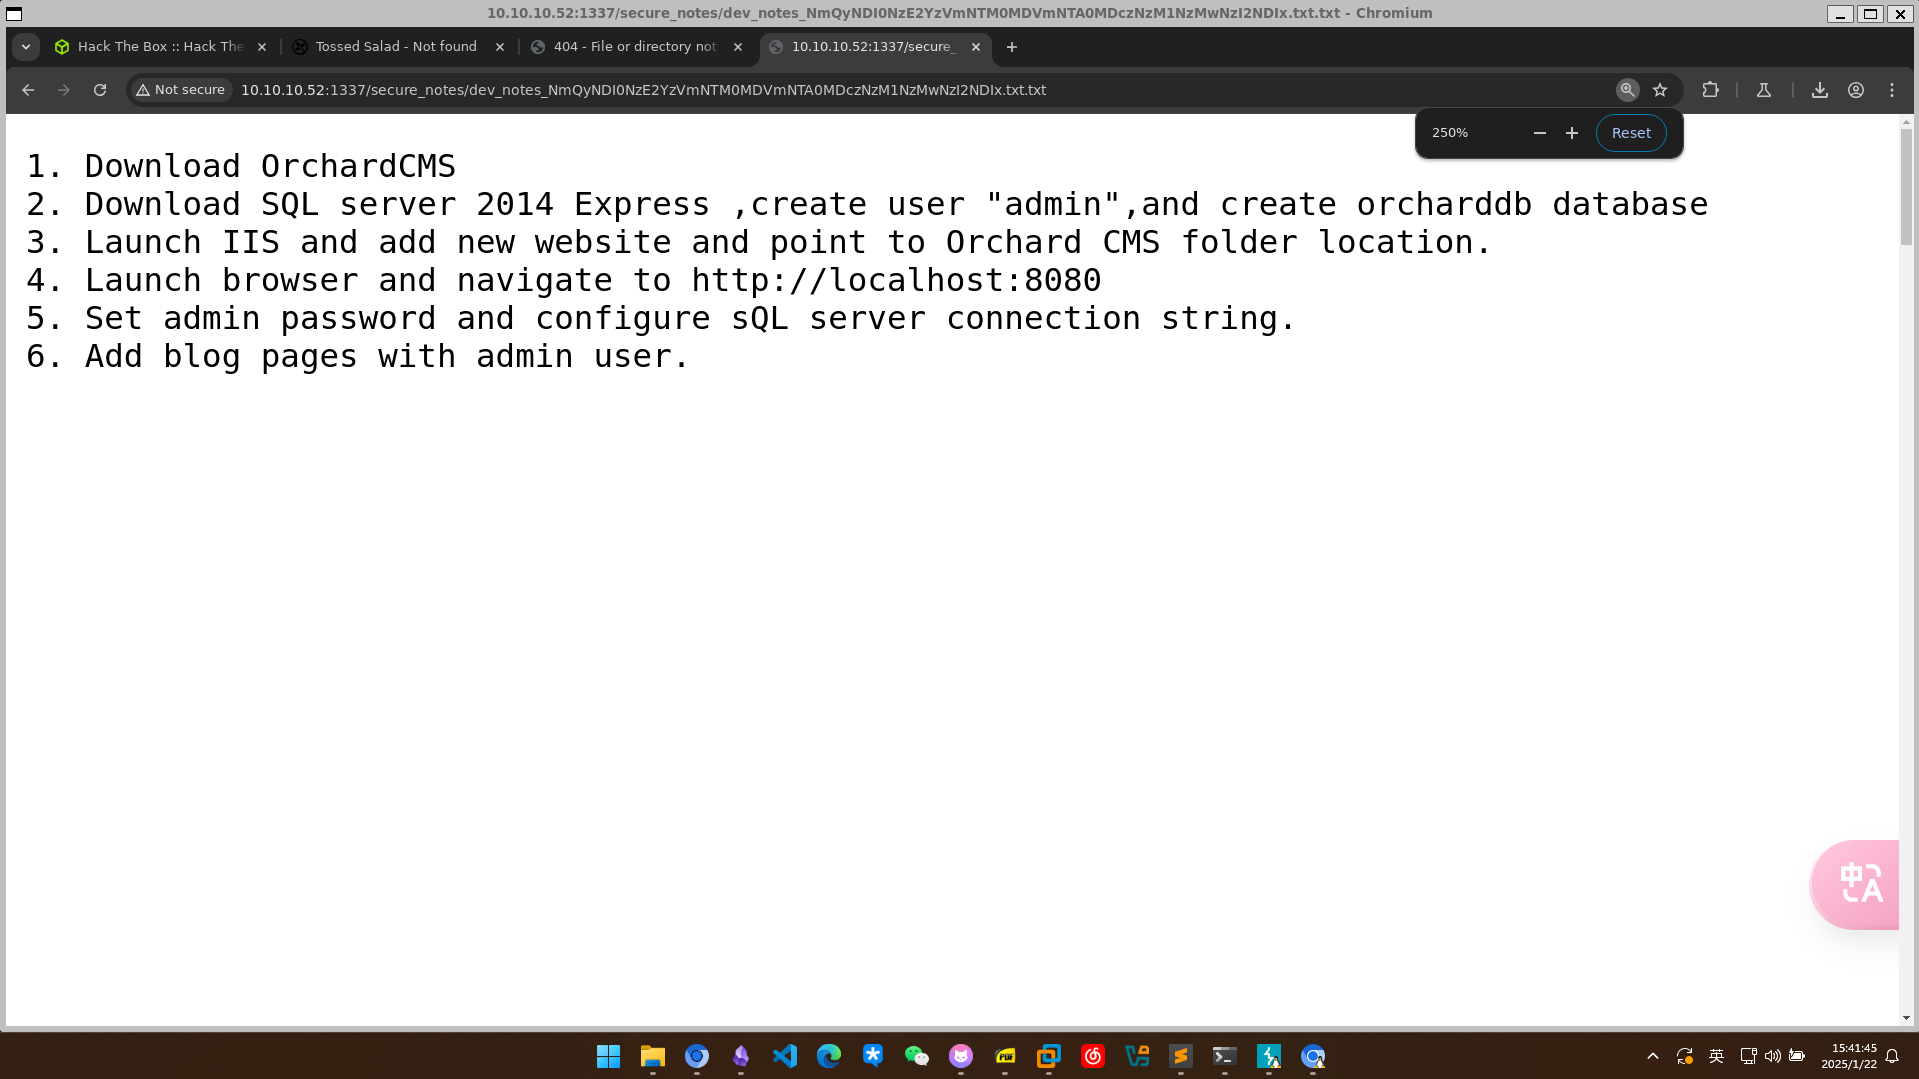Reload the page with refresh icon
The height and width of the screenshot is (1079, 1919).
coord(100,90)
